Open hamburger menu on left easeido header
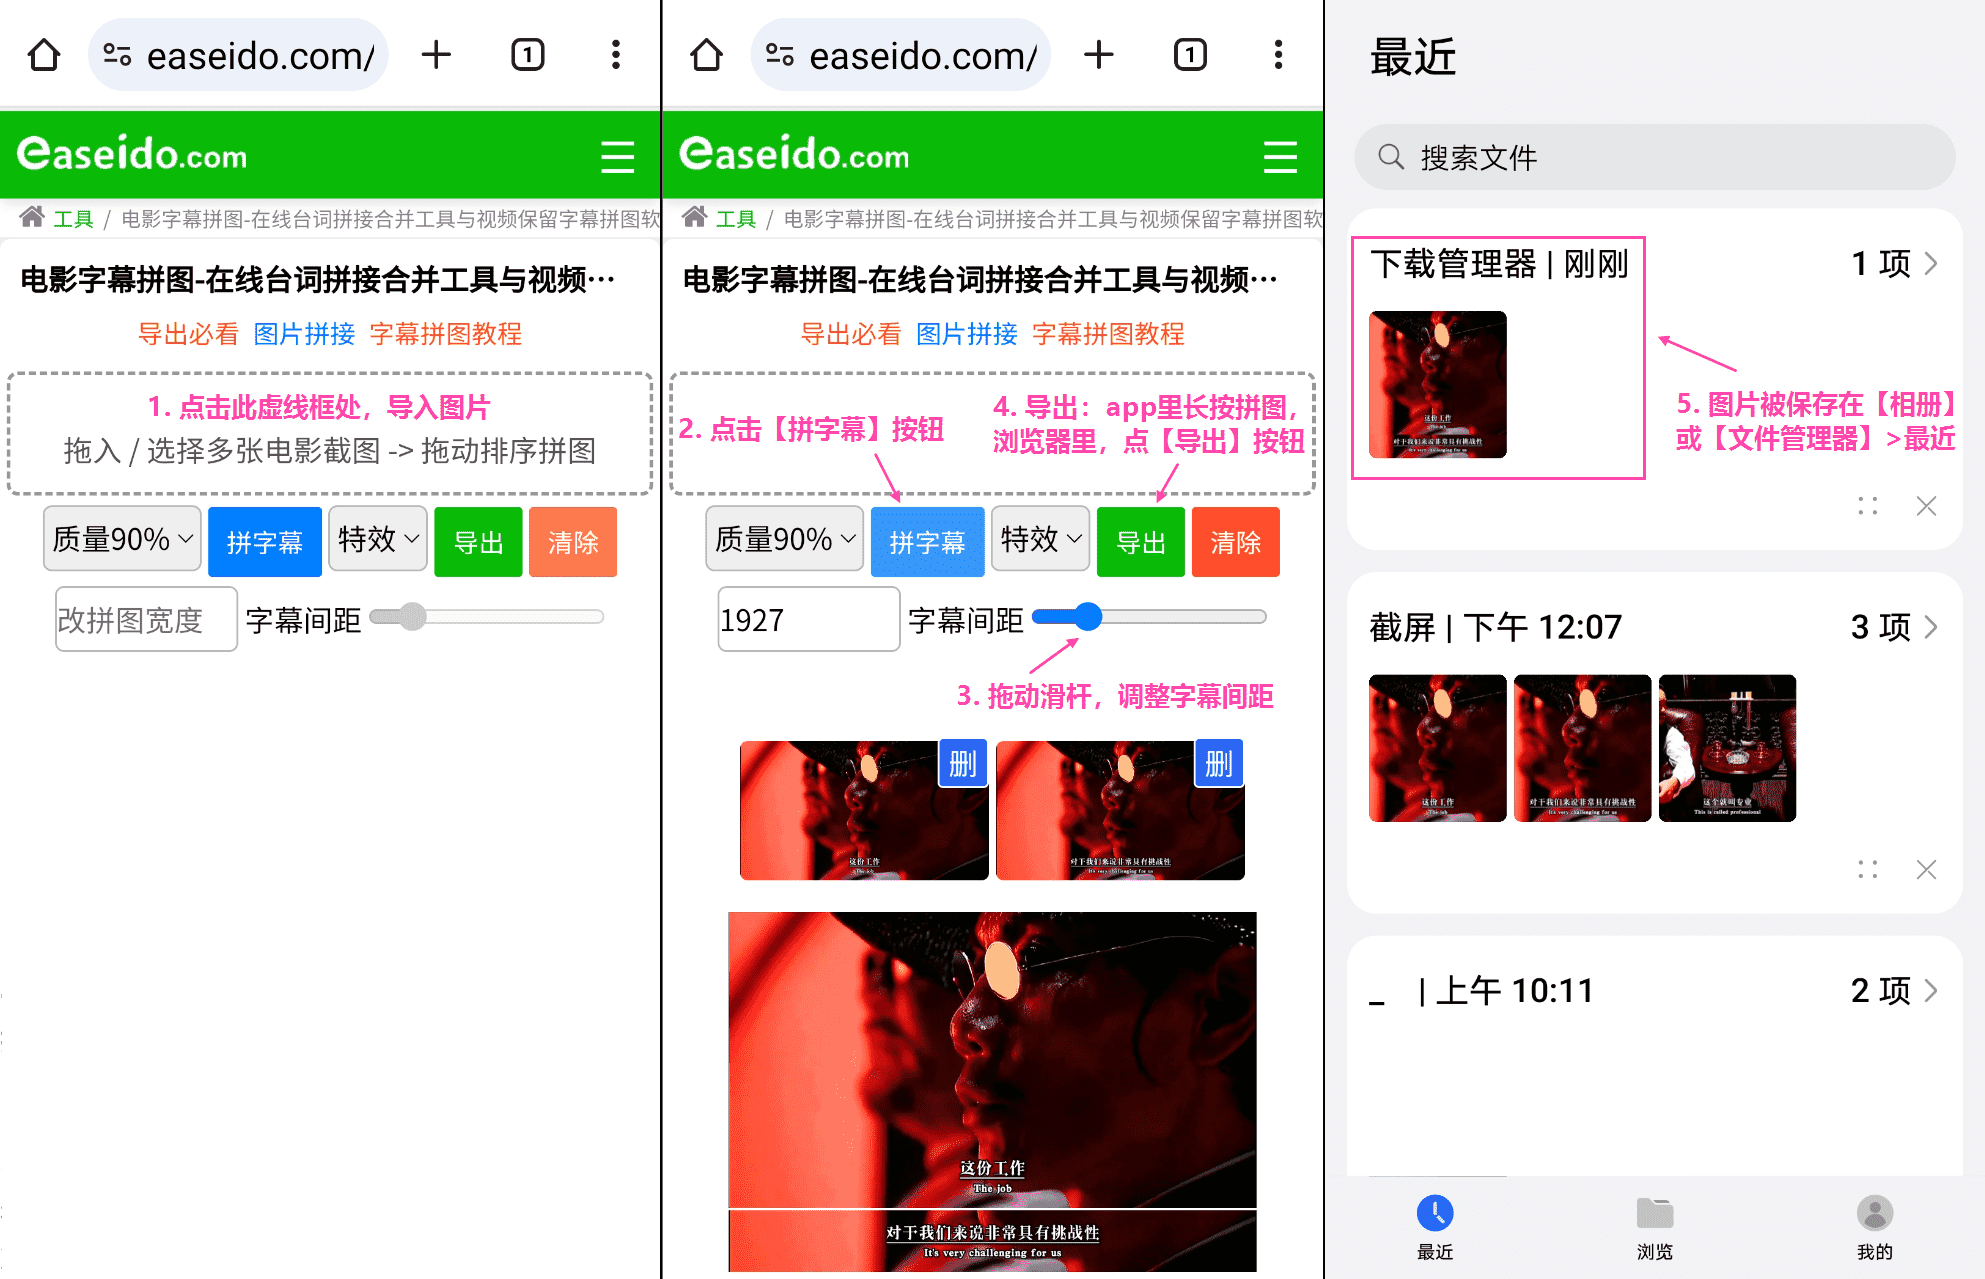 [617, 157]
